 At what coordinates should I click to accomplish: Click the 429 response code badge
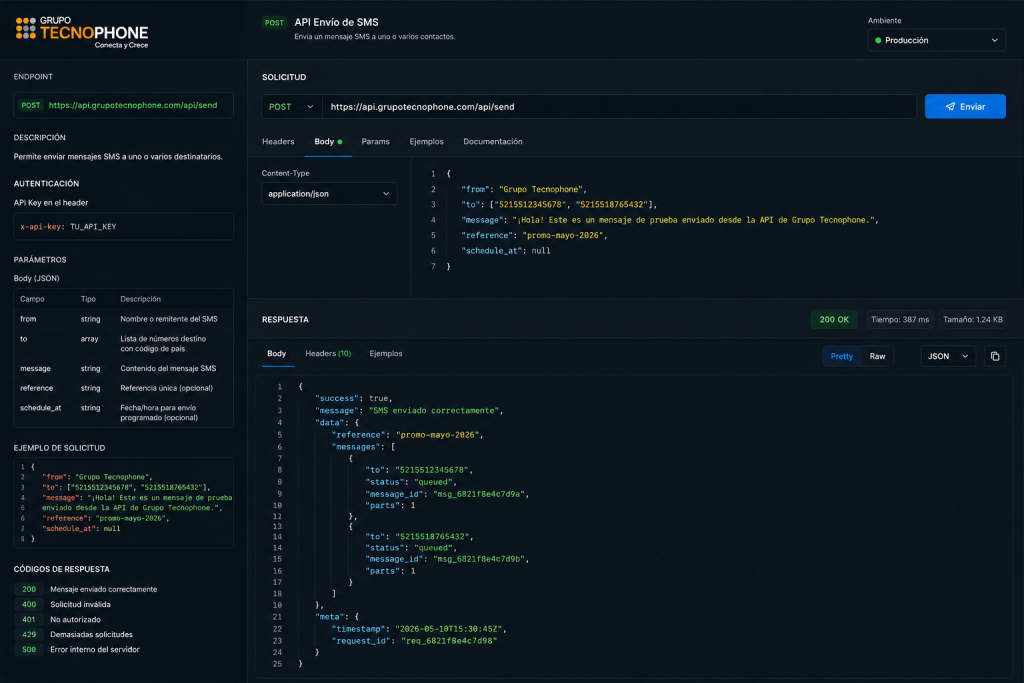coord(29,635)
